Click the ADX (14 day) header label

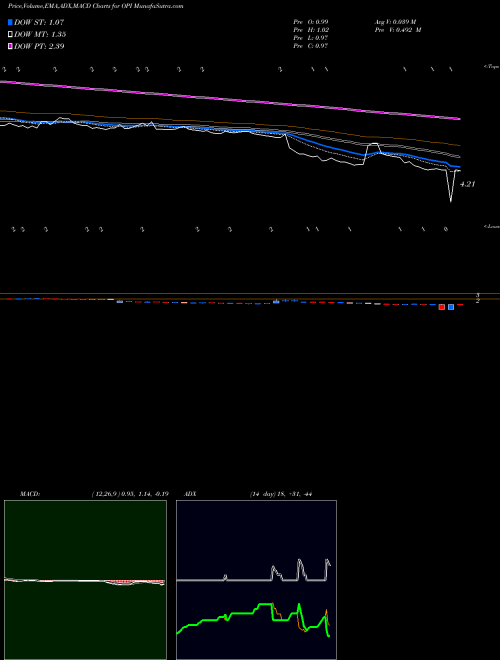point(248,494)
